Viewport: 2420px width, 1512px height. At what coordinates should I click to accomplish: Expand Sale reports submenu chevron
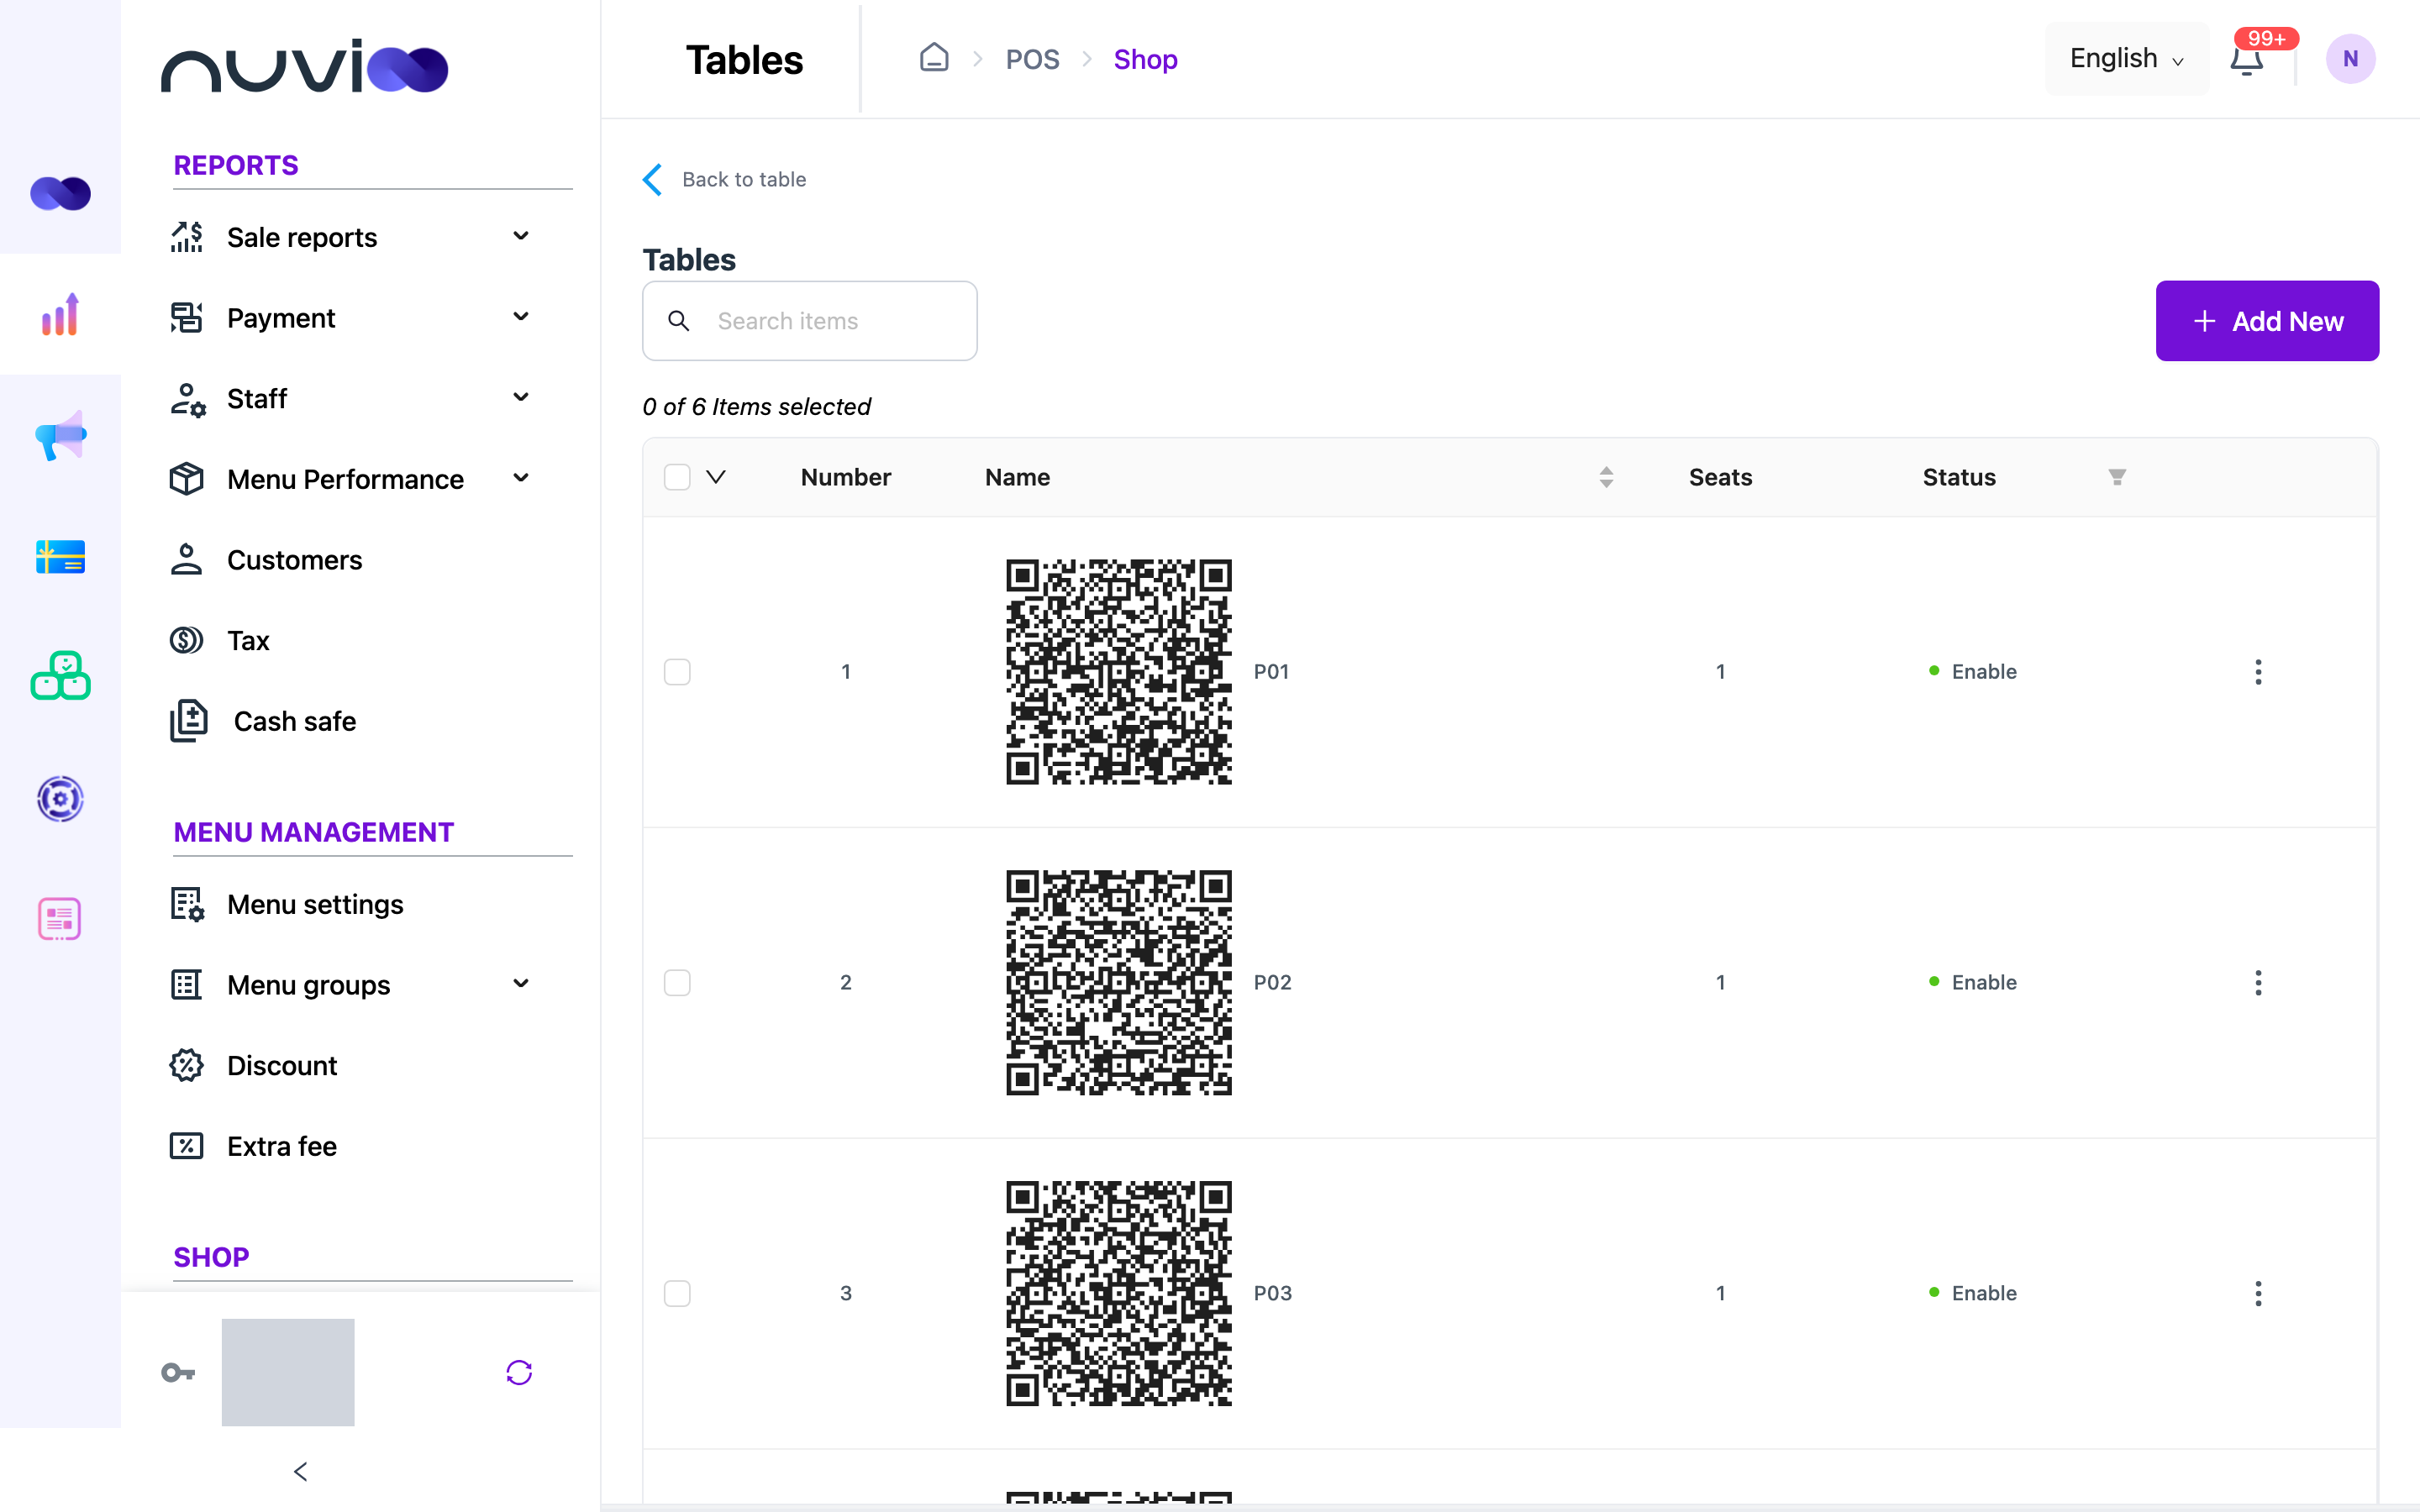click(x=520, y=236)
